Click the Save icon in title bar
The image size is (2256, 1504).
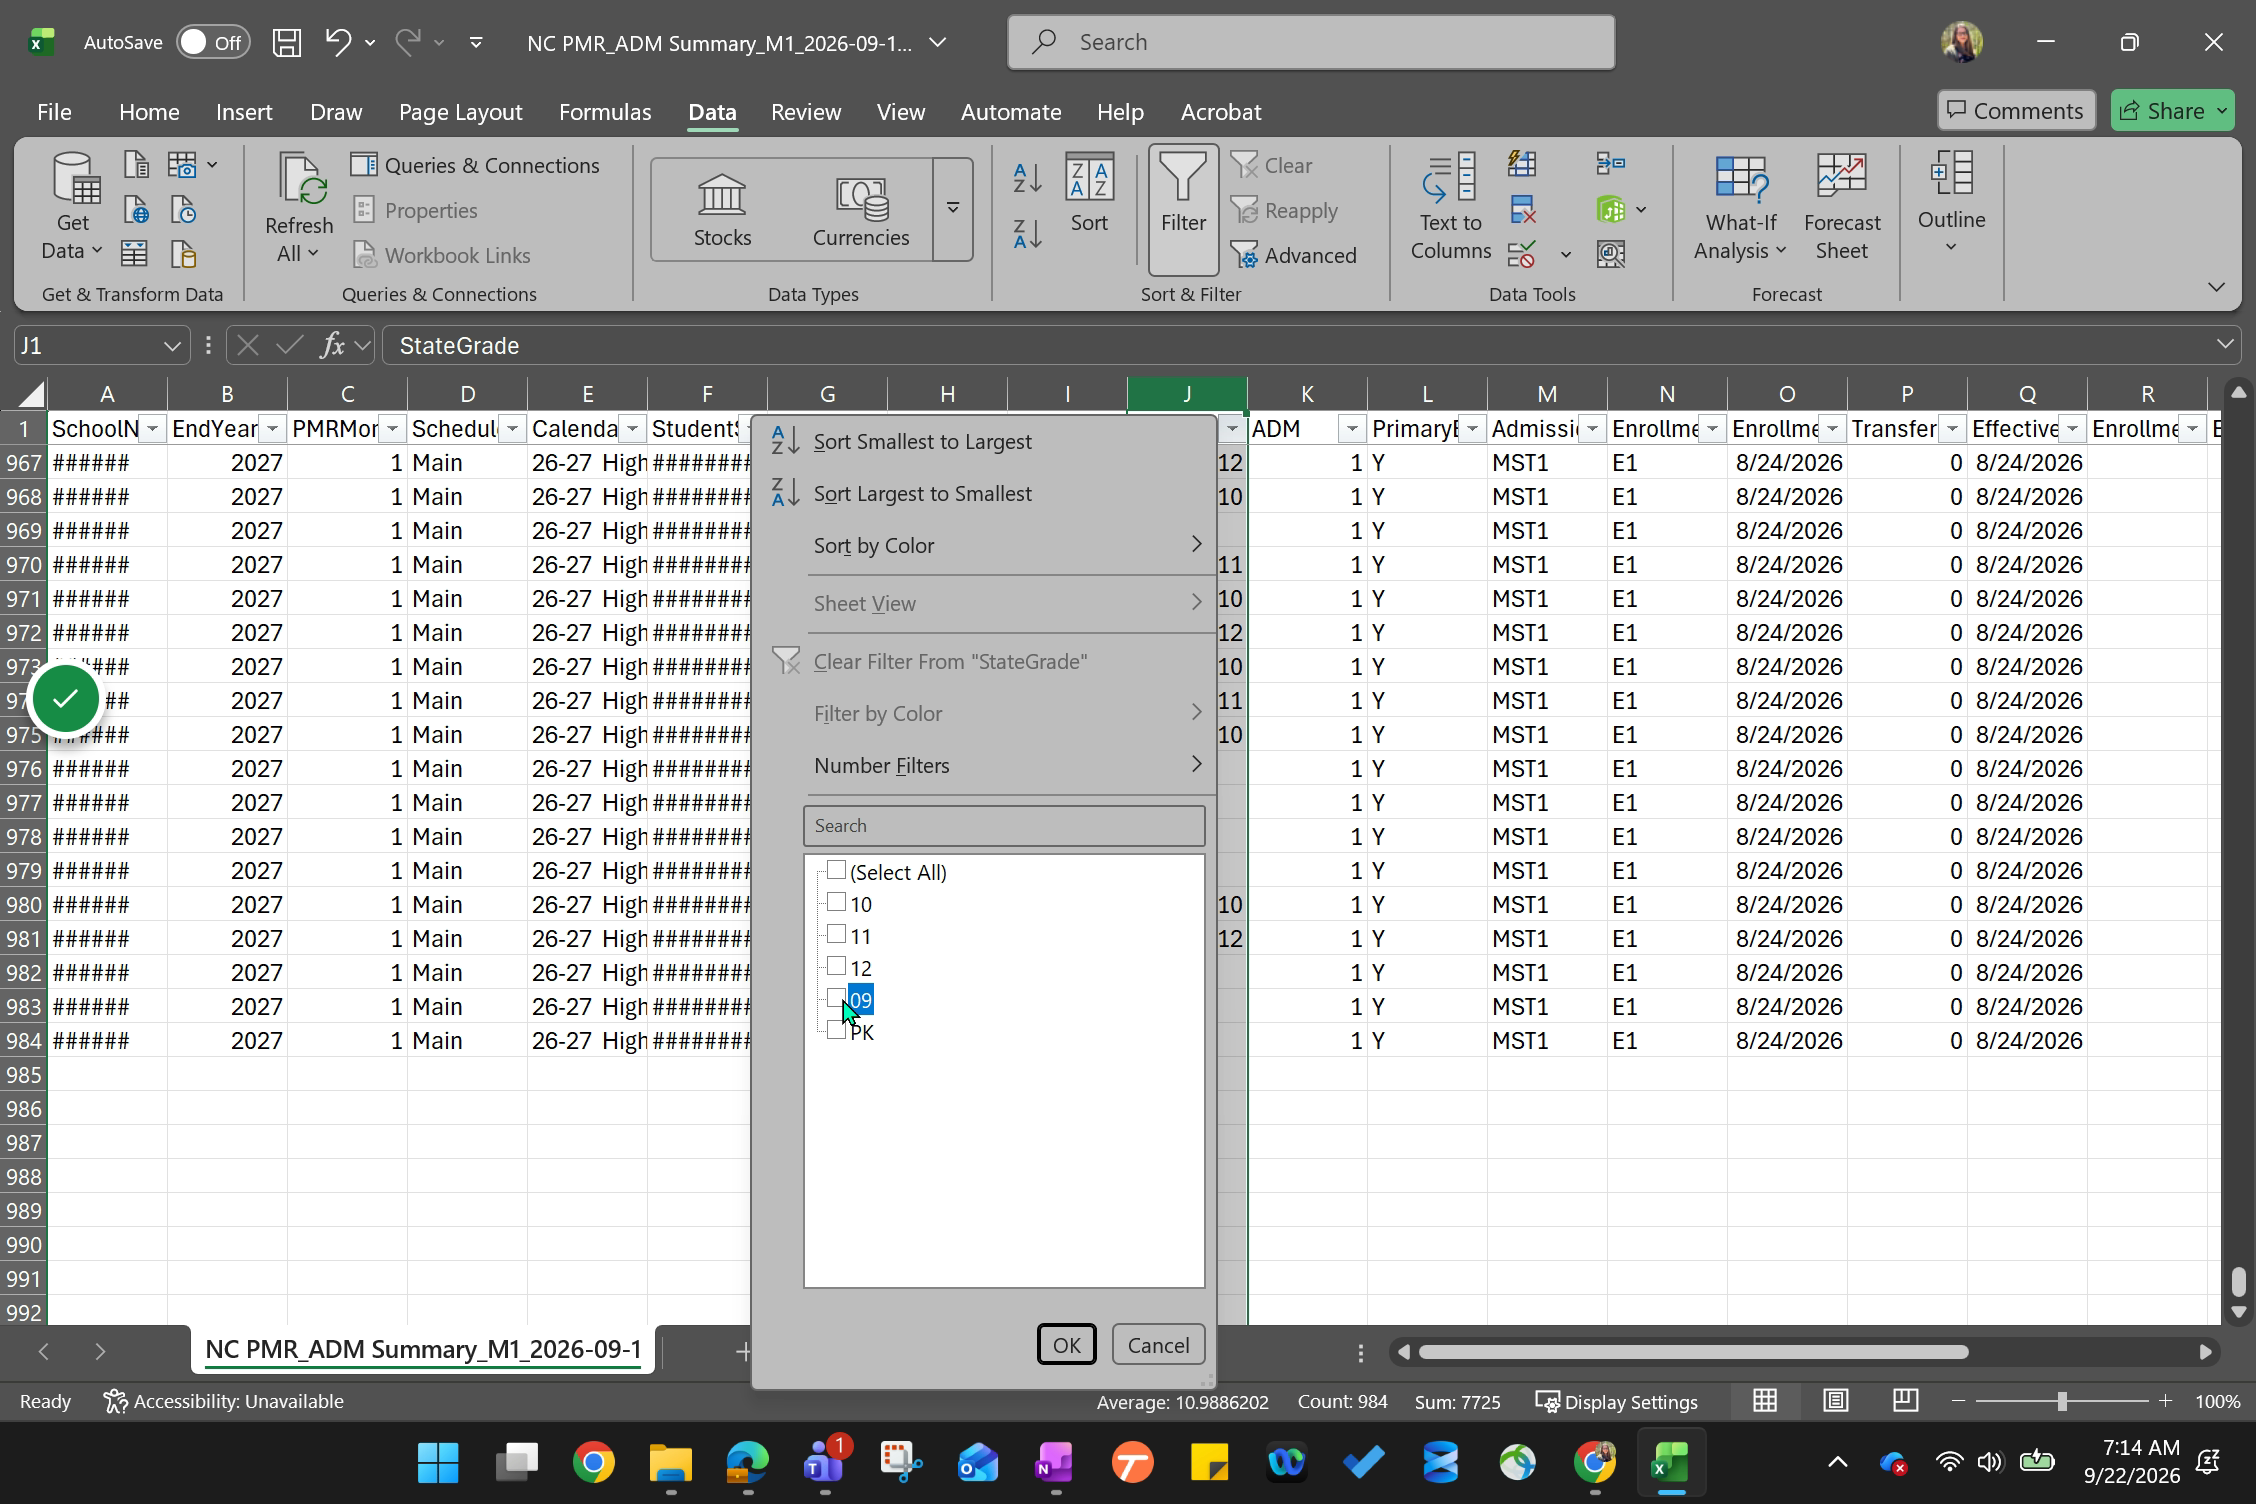click(x=287, y=42)
